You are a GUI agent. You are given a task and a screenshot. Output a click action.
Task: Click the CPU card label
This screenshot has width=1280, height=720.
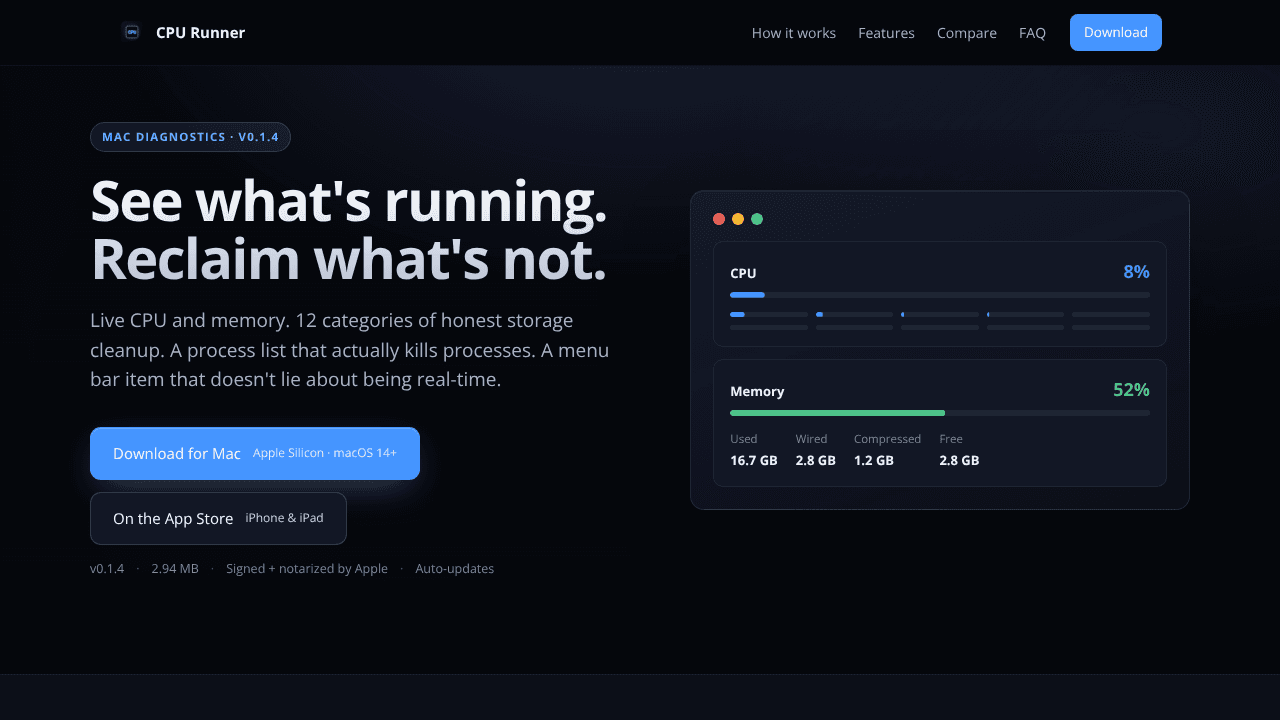(x=743, y=273)
